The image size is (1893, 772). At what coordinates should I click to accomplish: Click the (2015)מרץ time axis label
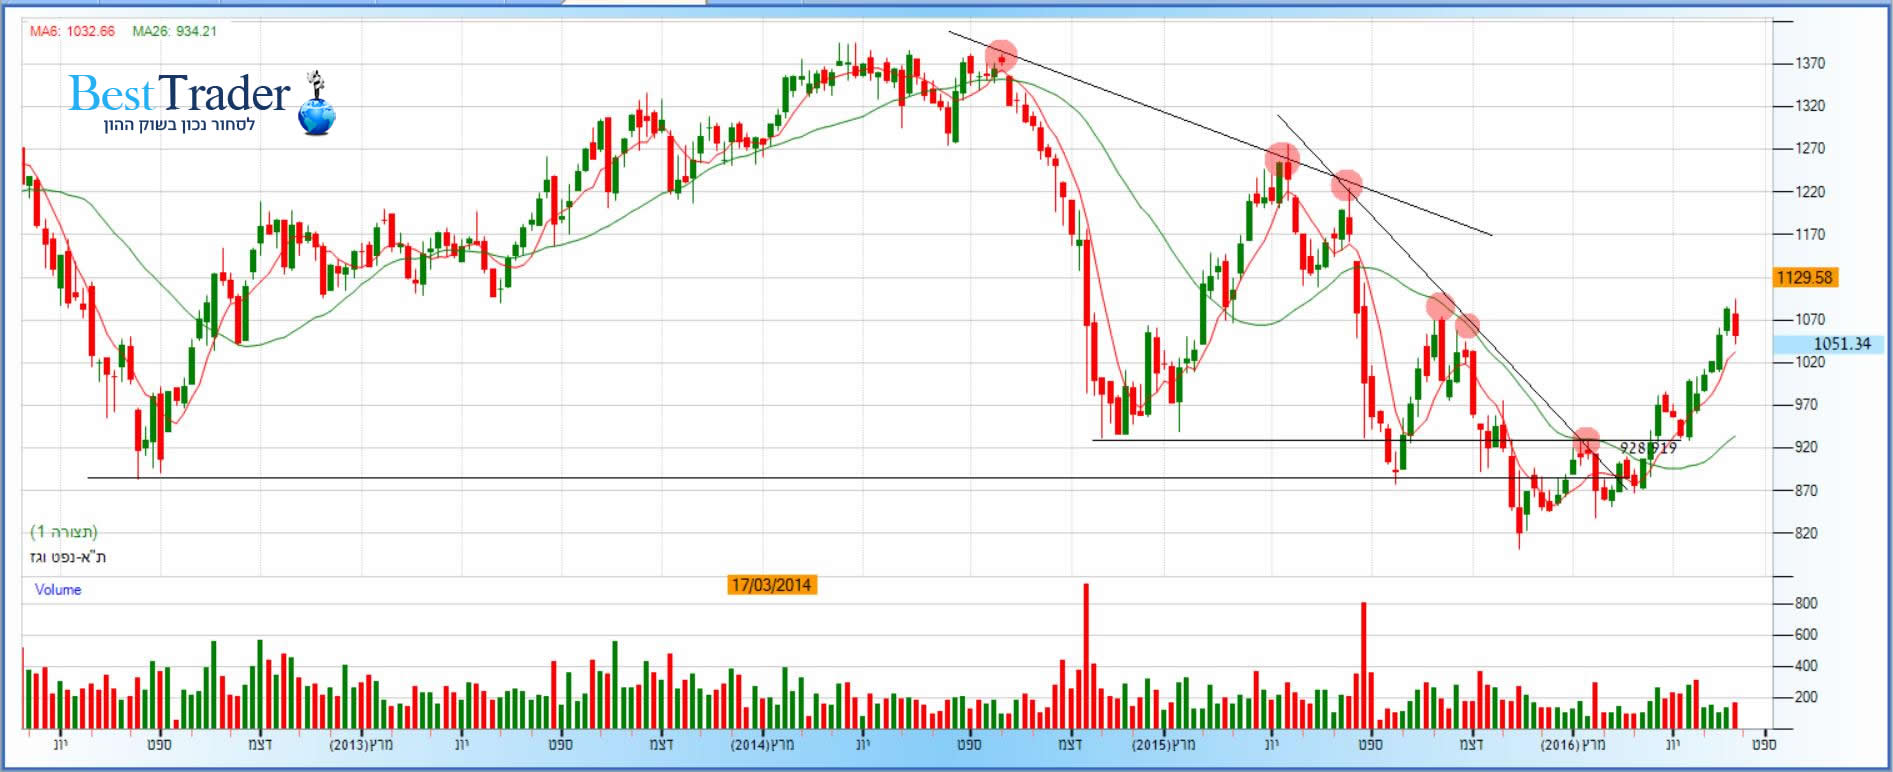[1164, 745]
